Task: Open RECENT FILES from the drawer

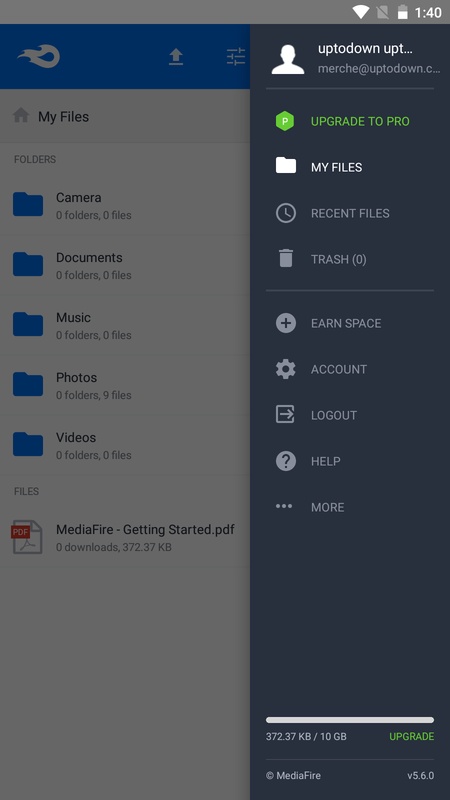Action: [x=350, y=213]
